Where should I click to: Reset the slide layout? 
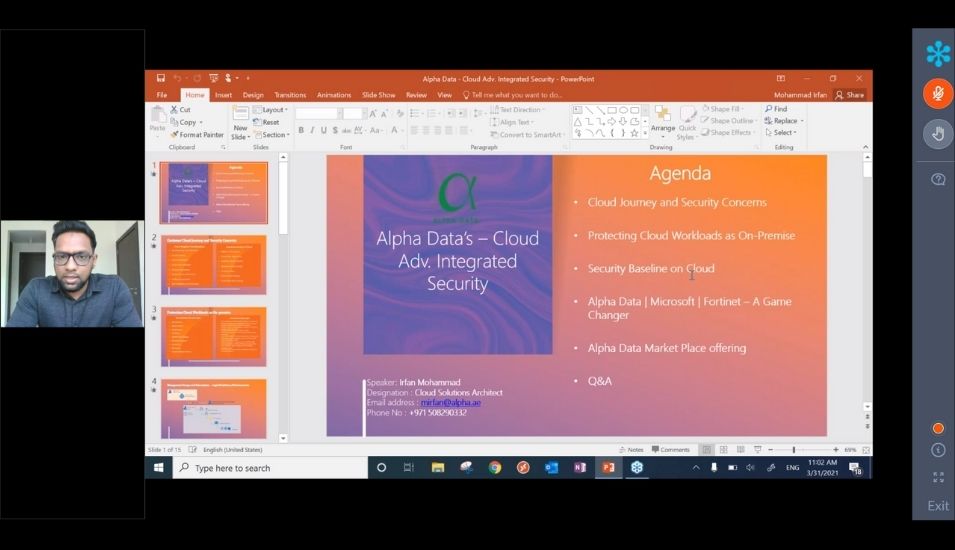[267, 122]
